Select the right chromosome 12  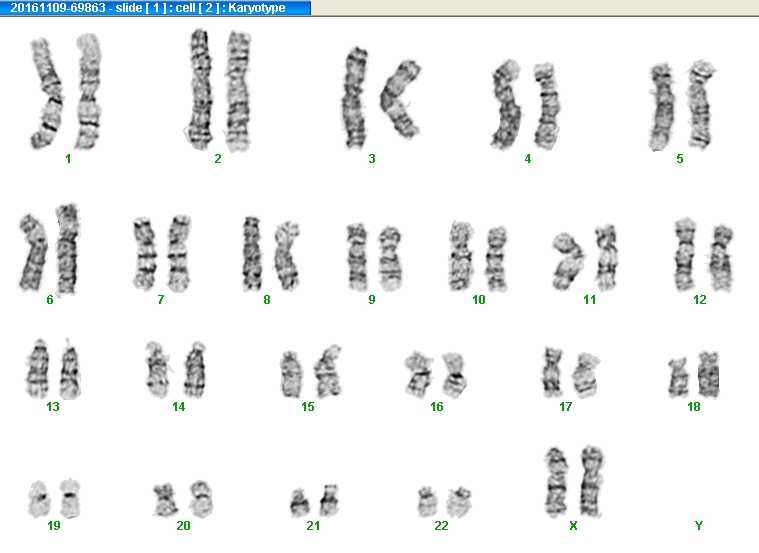tap(721, 258)
